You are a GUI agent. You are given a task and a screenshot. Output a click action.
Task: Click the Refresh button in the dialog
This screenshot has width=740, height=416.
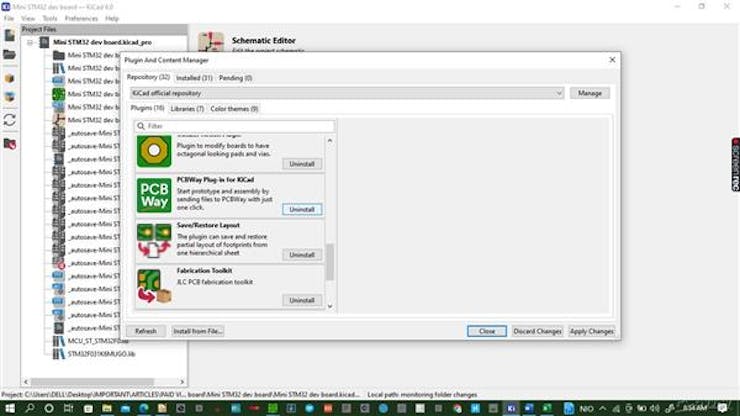click(145, 331)
